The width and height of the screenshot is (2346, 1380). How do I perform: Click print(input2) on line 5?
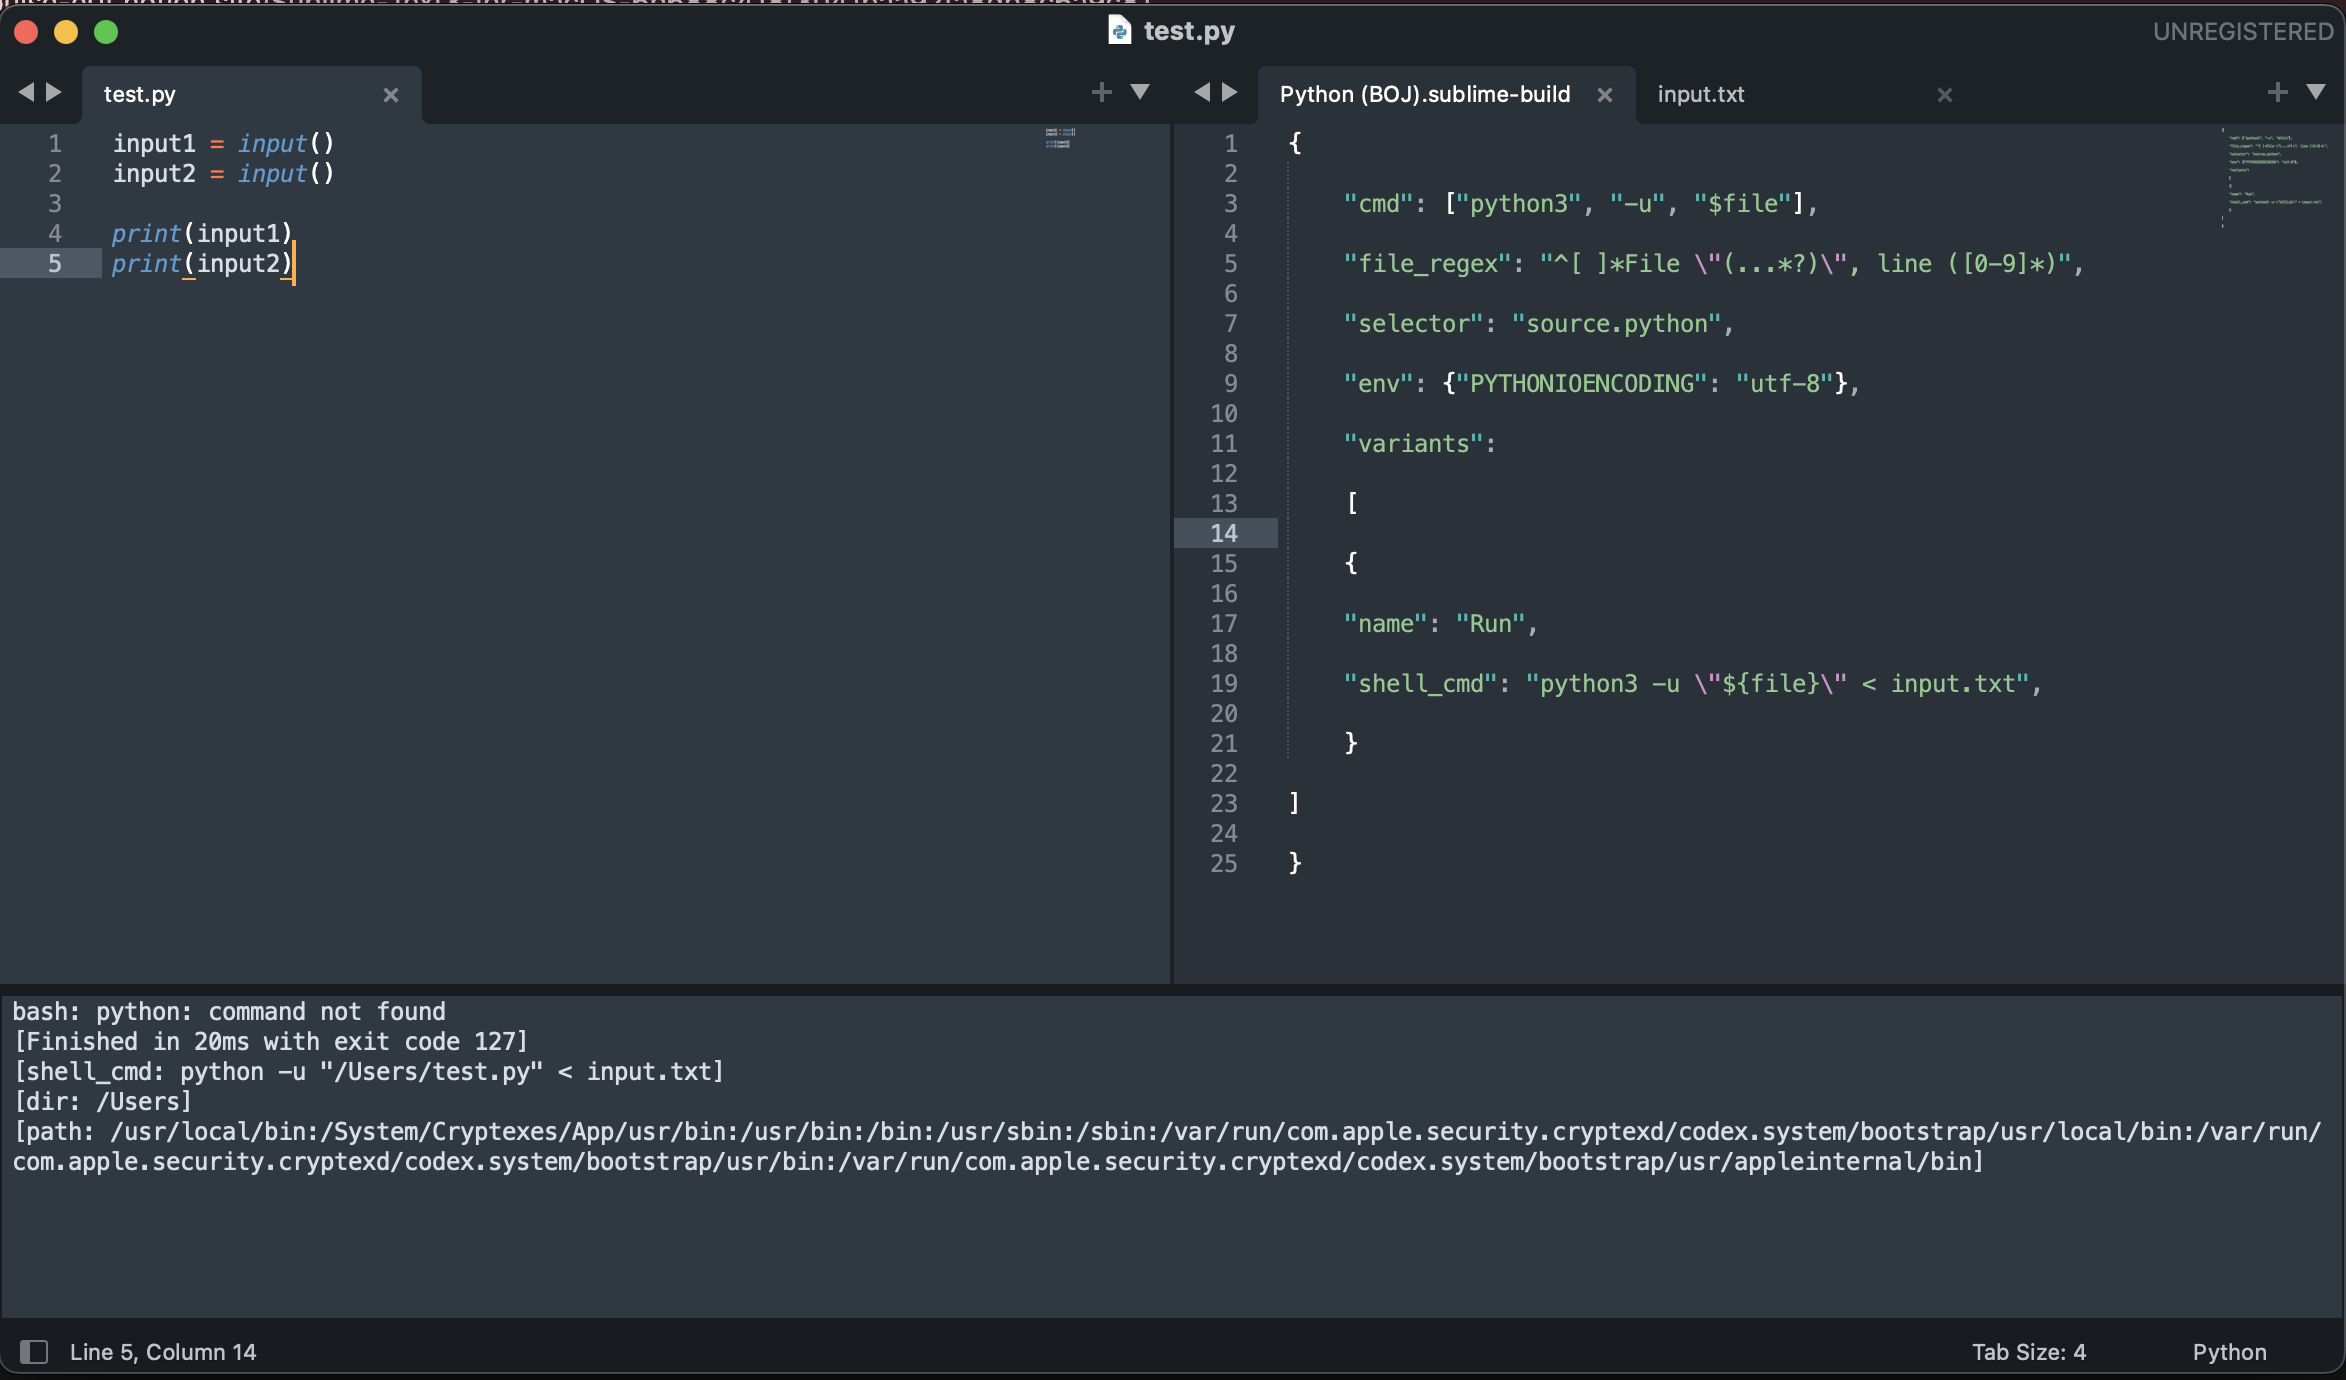(202, 264)
